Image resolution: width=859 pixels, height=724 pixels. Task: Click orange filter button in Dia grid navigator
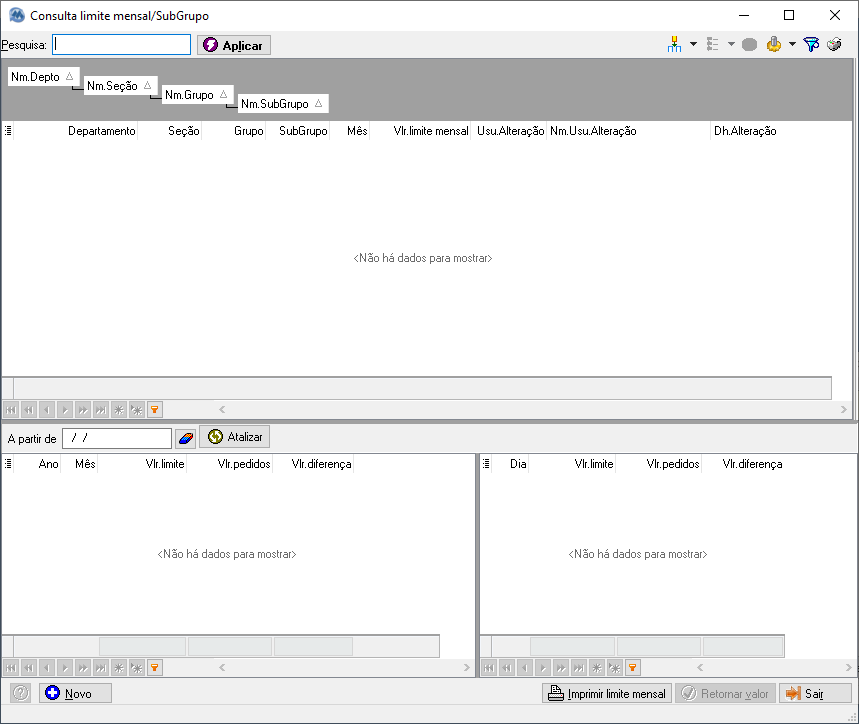pos(633,668)
